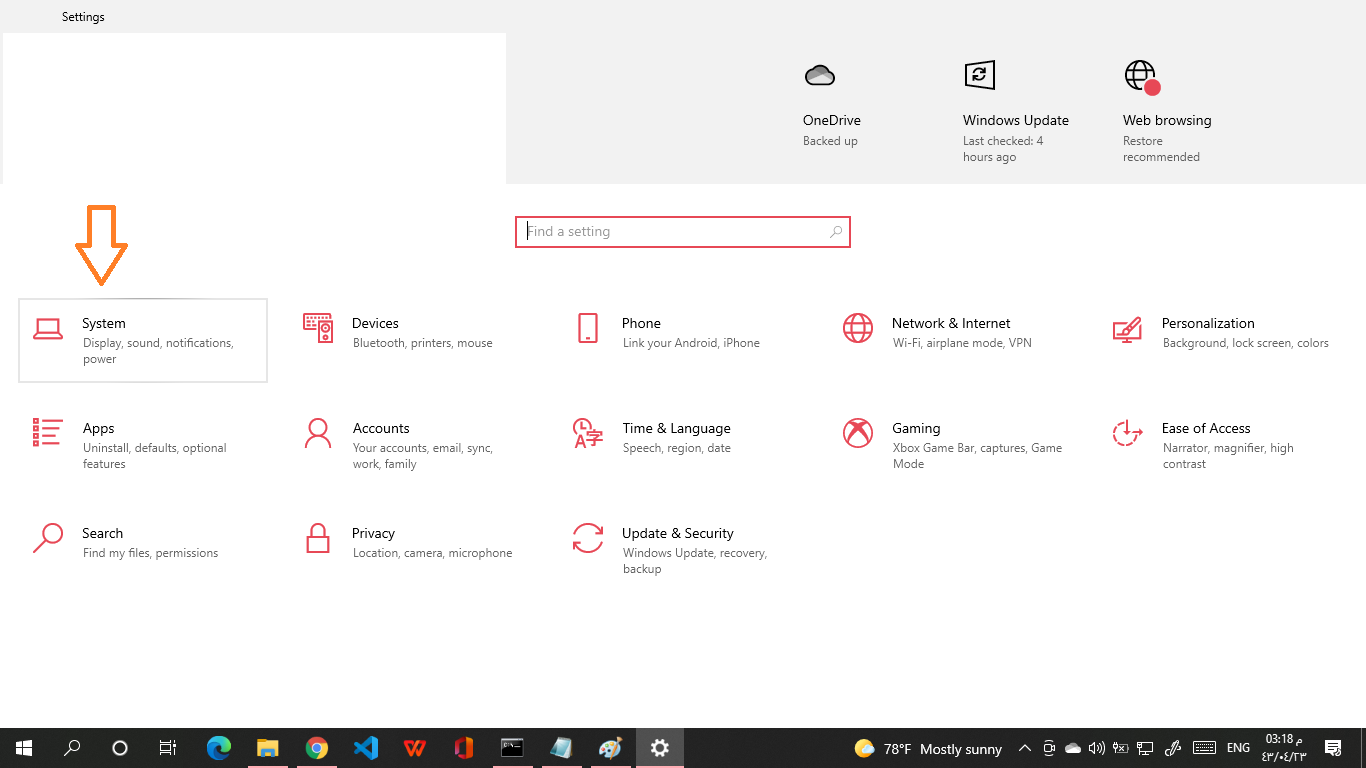Click the Windows Update status tile
Viewport: 1366px width, 768px height.
[x=1016, y=110]
